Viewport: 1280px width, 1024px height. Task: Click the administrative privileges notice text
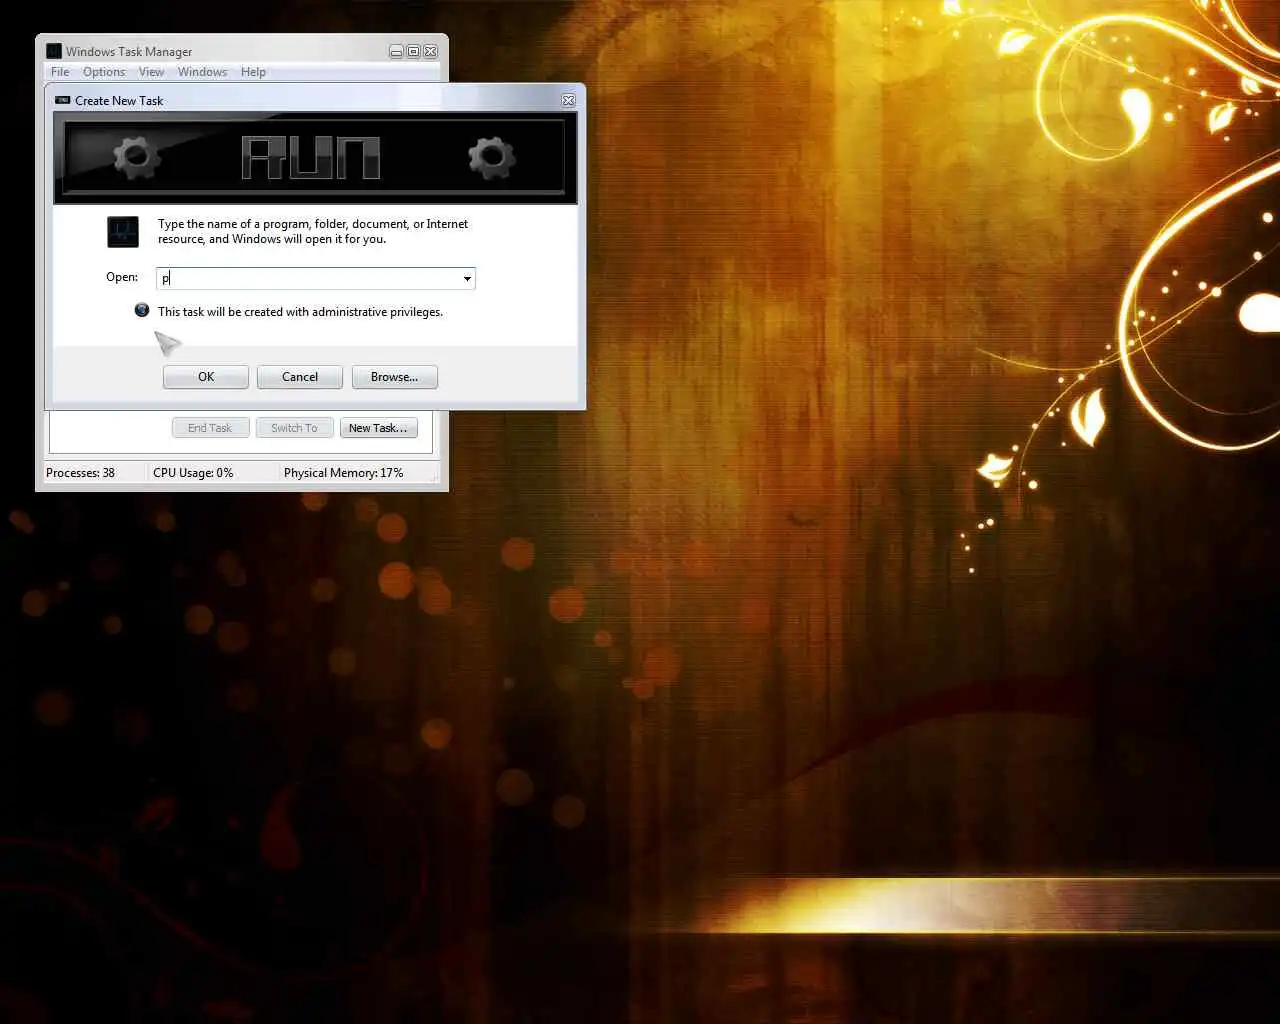(x=300, y=312)
